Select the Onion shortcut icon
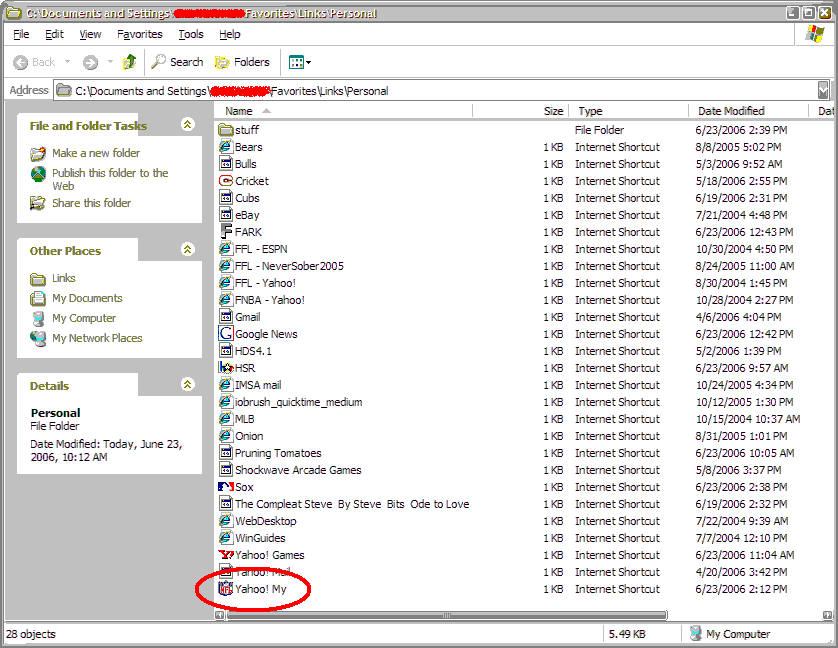Image resolution: width=838 pixels, height=648 pixels. pyautogui.click(x=226, y=436)
